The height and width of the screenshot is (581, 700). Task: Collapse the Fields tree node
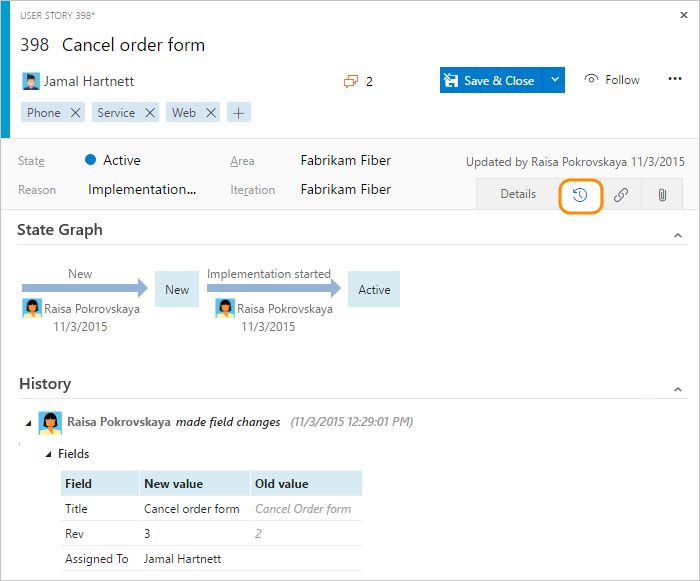tap(49, 454)
